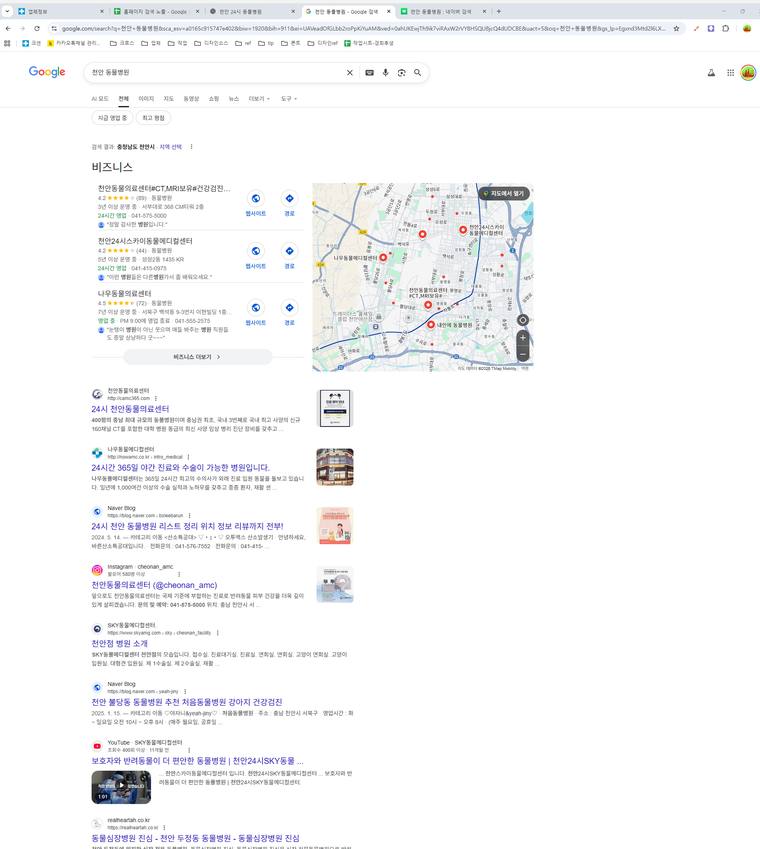Open the tab search dropdown arrow
This screenshot has height=849, width=760.
tap(7, 11)
